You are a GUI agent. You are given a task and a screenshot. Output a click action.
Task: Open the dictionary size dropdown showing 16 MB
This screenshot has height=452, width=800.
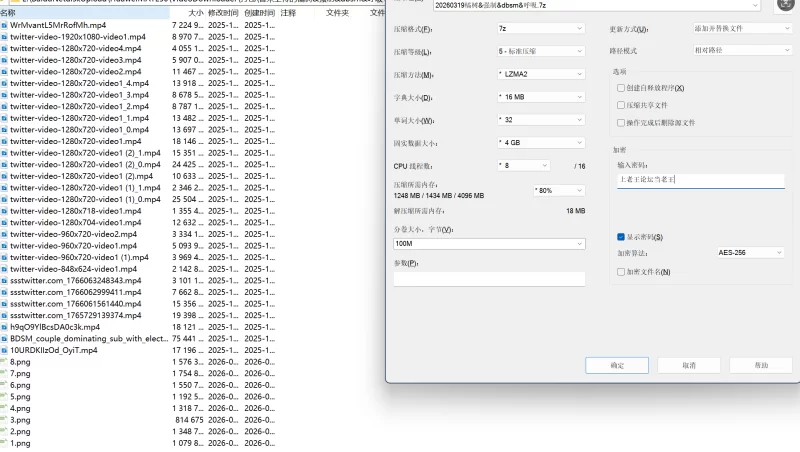tap(541, 97)
